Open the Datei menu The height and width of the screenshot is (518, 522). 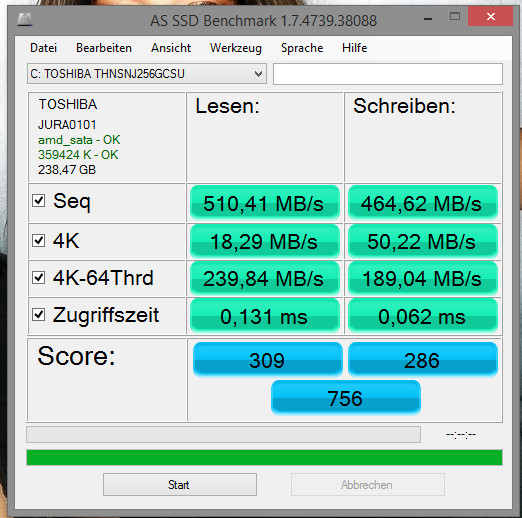click(x=43, y=48)
